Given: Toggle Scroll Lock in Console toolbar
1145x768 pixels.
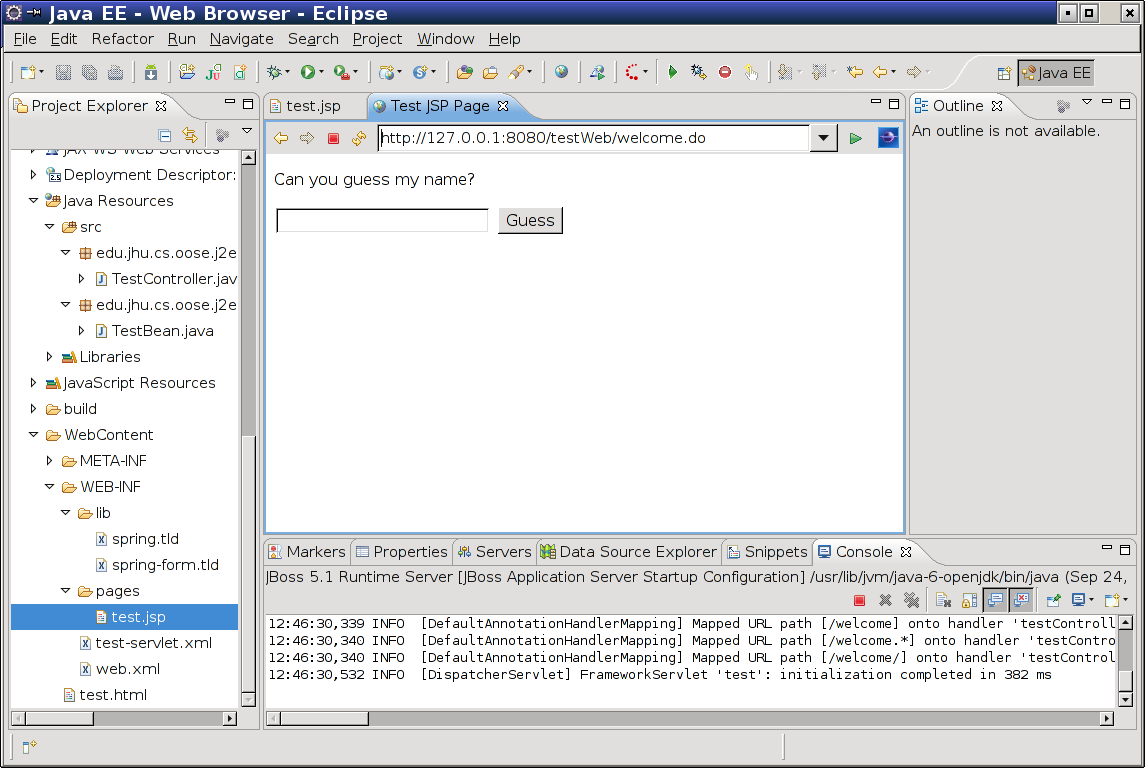Looking at the screenshot, I should 969,600.
